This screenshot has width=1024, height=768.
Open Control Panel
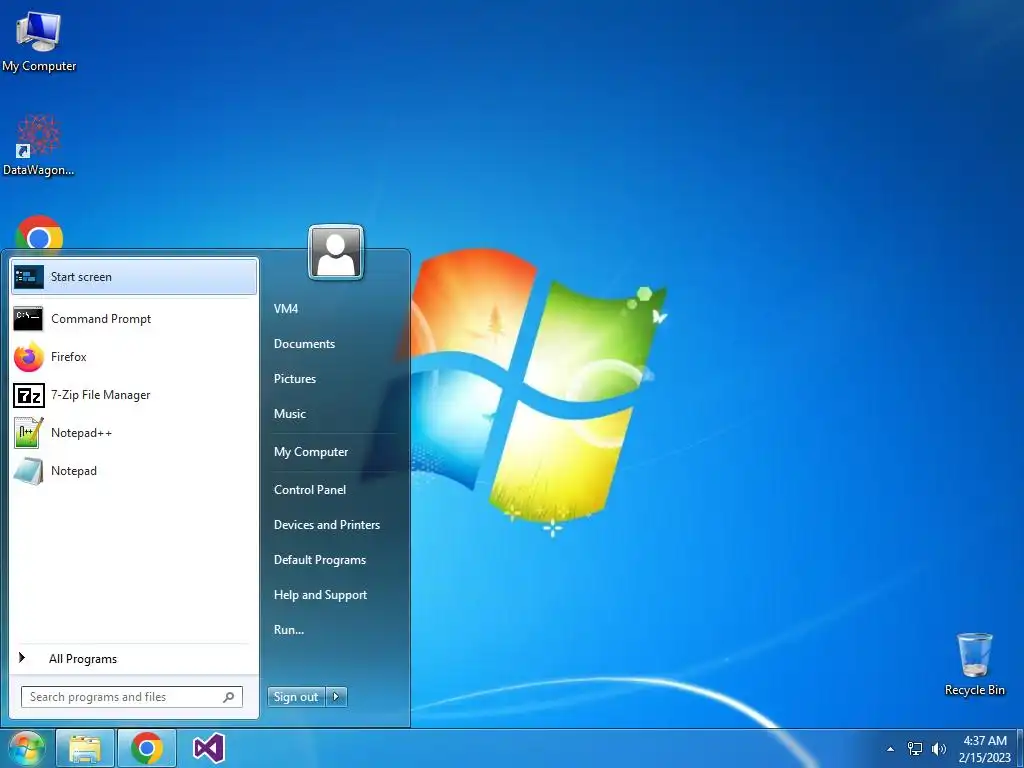coord(310,490)
